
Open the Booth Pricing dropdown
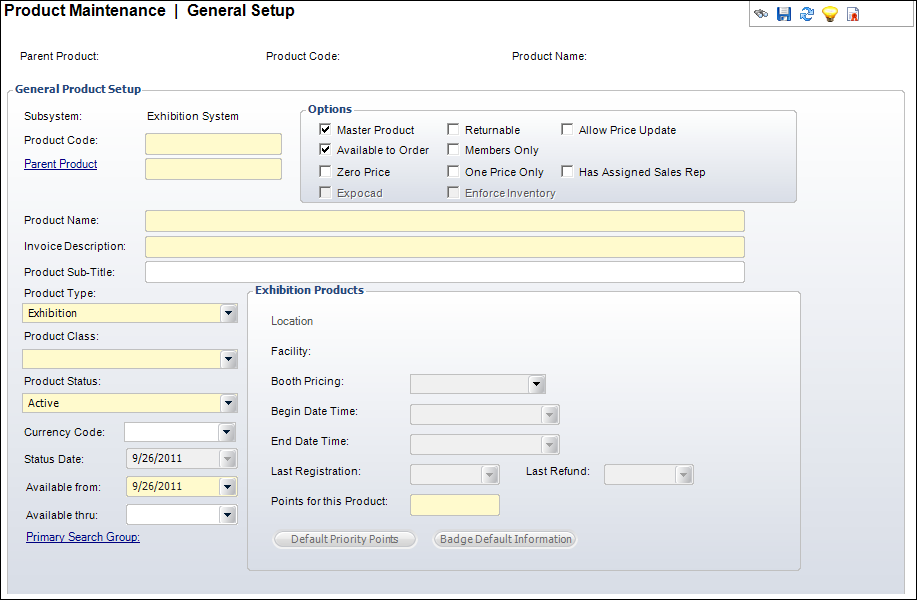click(537, 383)
